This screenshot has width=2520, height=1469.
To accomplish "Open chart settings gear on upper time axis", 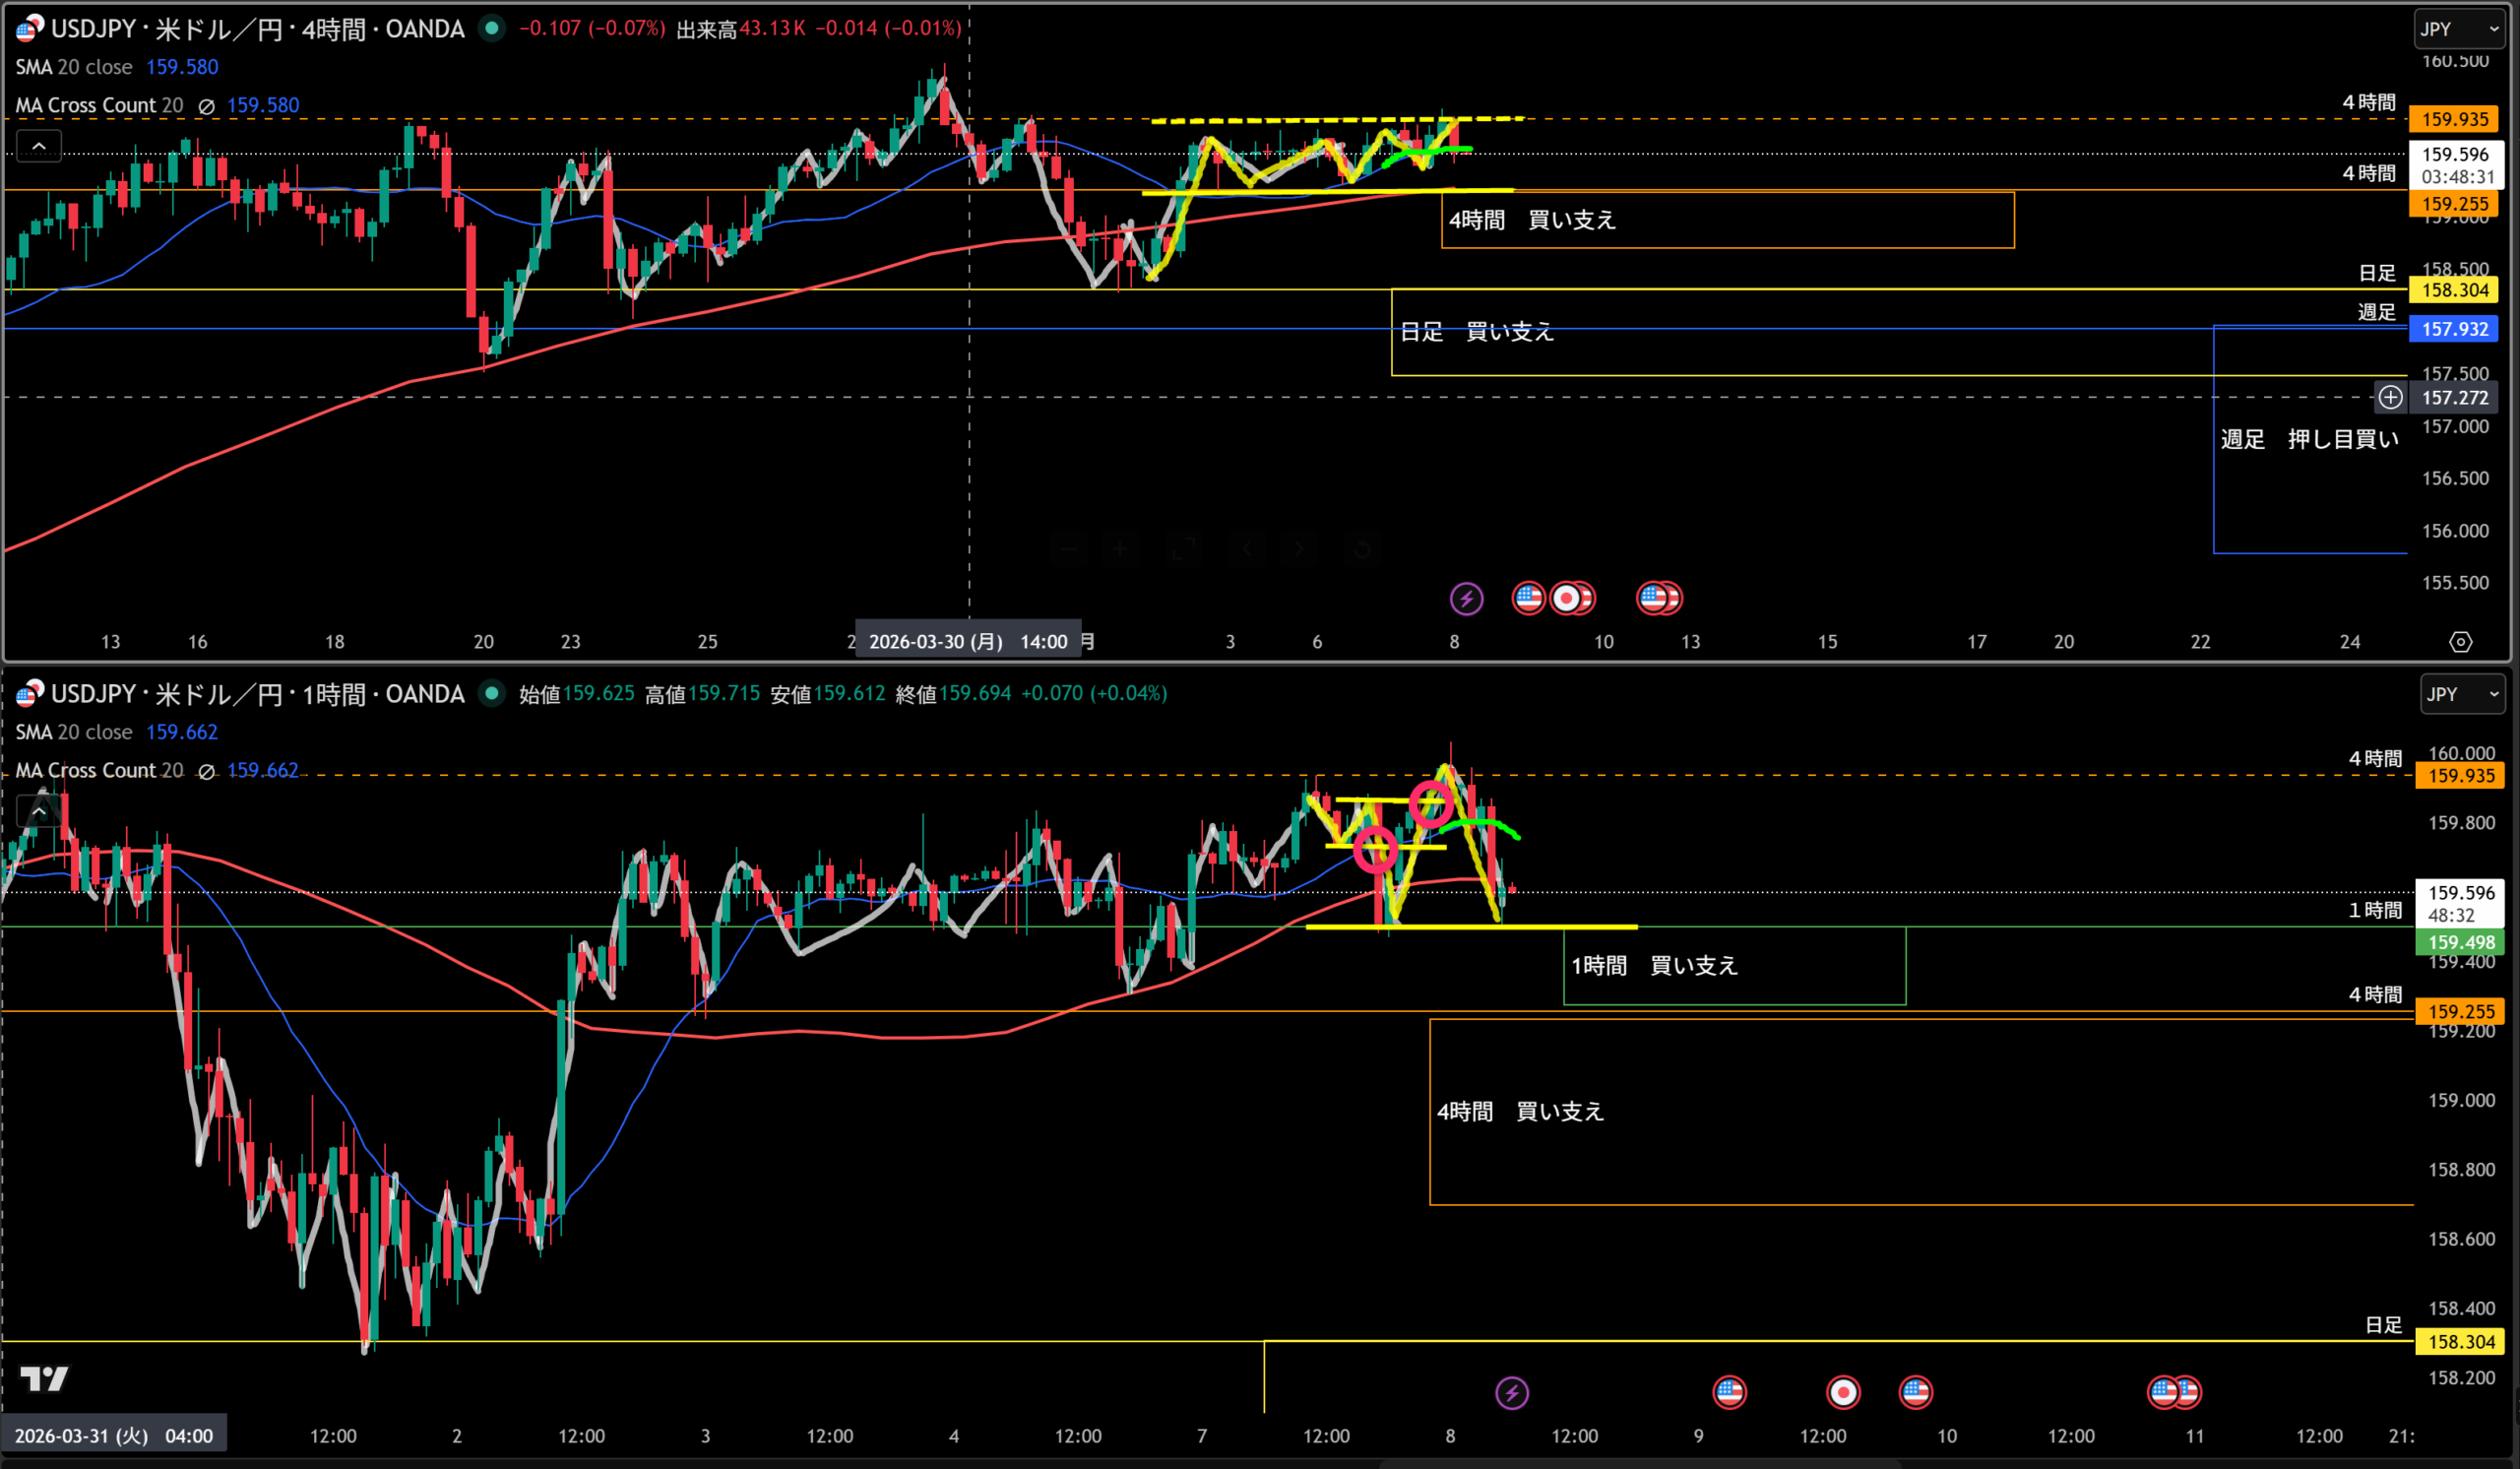I will [x=2460, y=642].
